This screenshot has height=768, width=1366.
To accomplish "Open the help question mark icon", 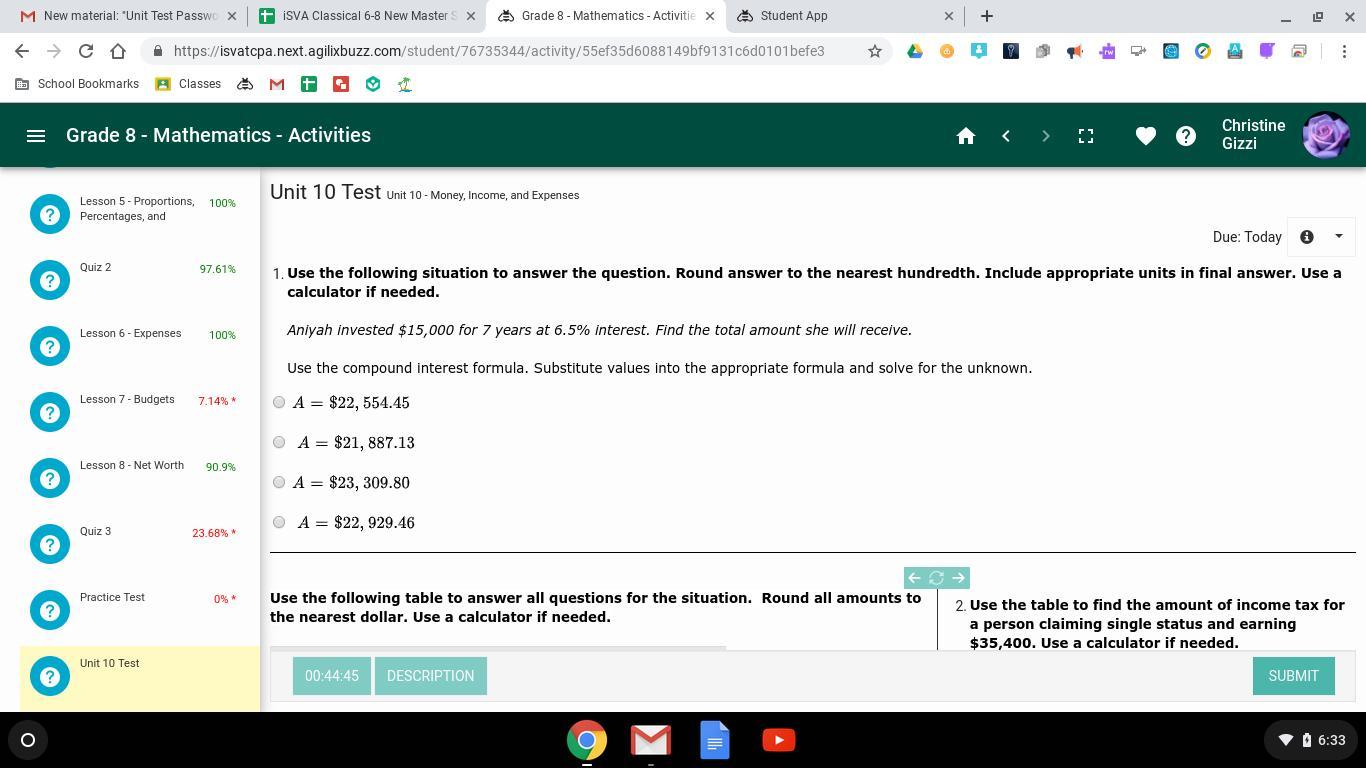I will (x=1186, y=136).
